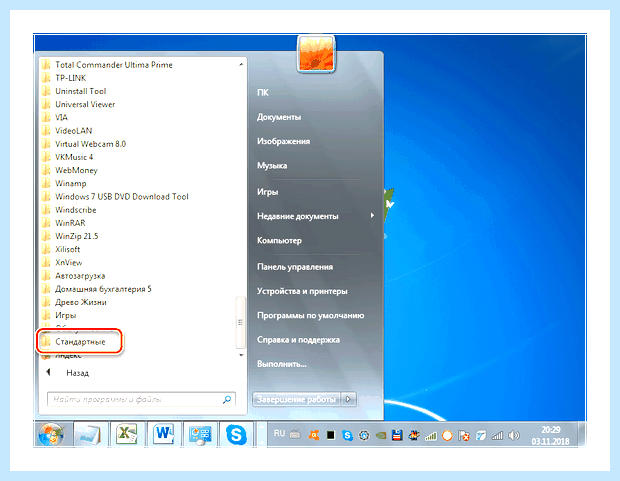Open Программы по умолчанию
The width and height of the screenshot is (620, 481).
pyautogui.click(x=310, y=316)
